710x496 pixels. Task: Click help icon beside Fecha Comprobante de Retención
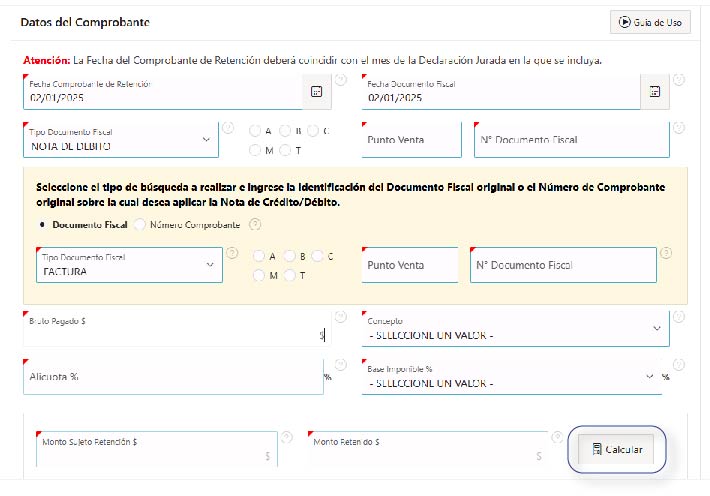(341, 80)
